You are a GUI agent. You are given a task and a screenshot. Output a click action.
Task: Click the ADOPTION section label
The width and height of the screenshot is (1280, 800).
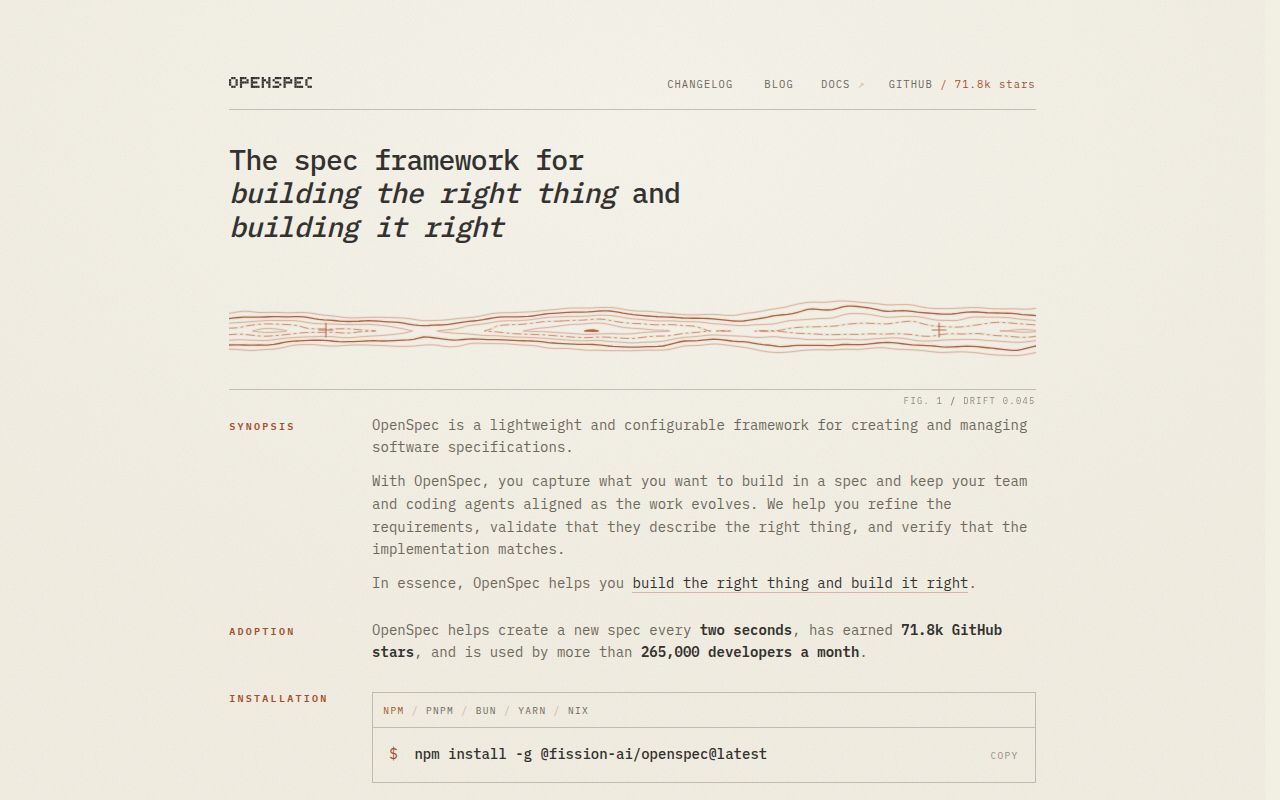click(262, 632)
